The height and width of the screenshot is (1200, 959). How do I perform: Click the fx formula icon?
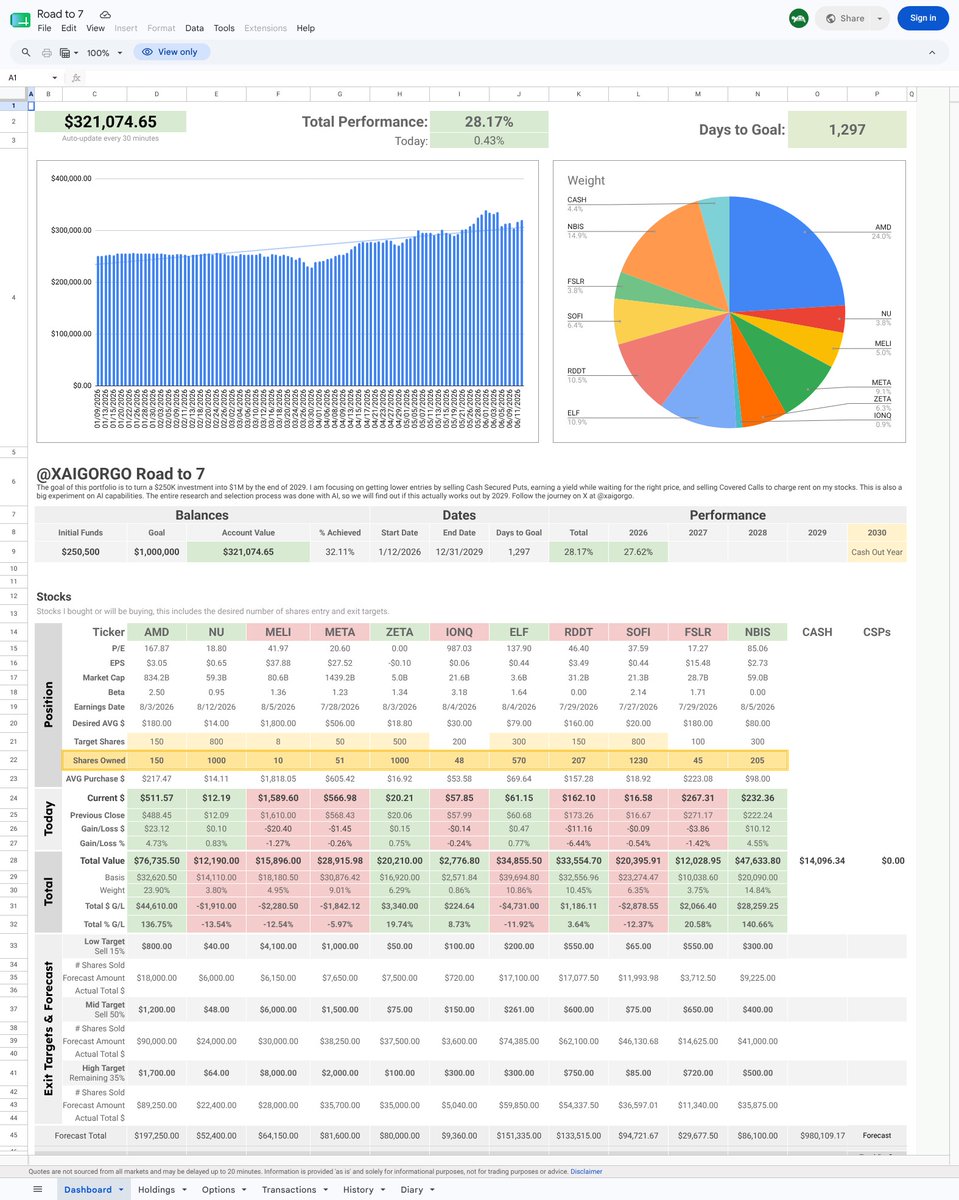click(x=77, y=77)
